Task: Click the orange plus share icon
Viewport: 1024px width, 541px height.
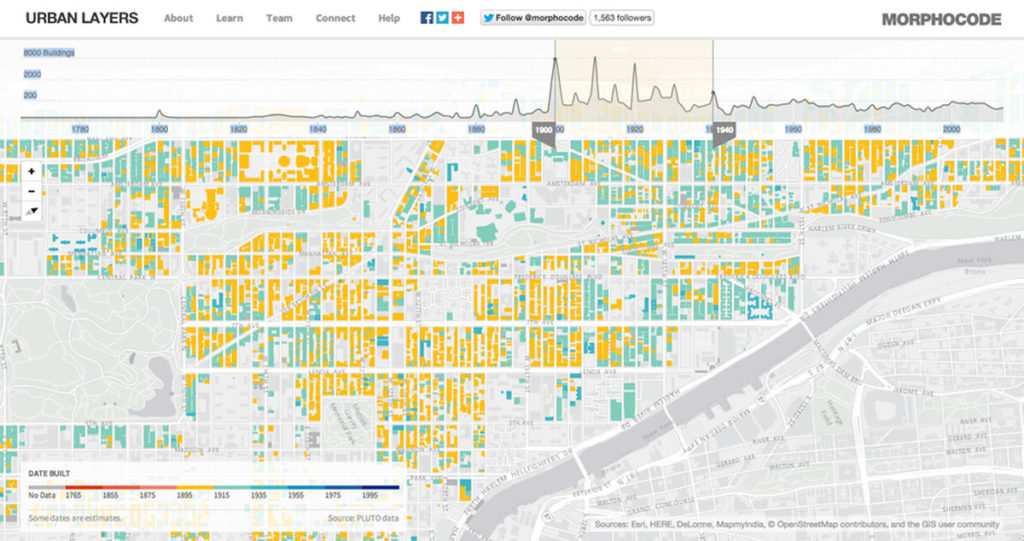Action: [x=457, y=18]
